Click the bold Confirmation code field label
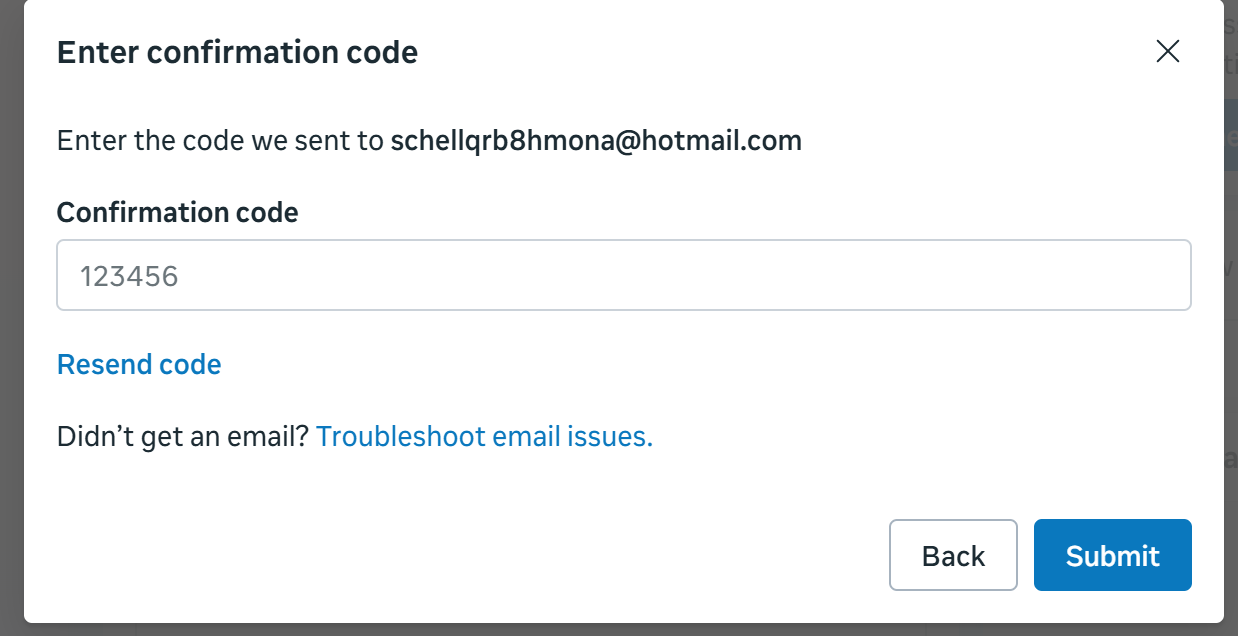 point(177,212)
